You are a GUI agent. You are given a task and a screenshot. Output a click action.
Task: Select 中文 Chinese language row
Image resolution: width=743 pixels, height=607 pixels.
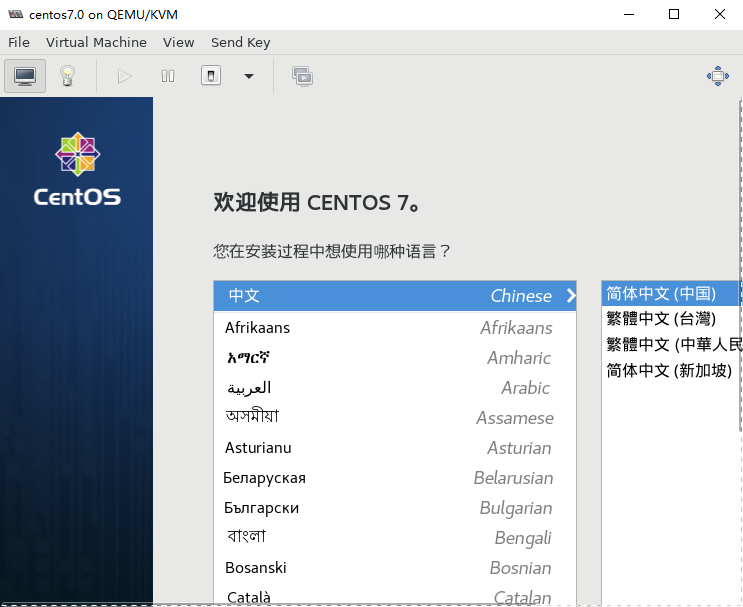pyautogui.click(x=395, y=296)
